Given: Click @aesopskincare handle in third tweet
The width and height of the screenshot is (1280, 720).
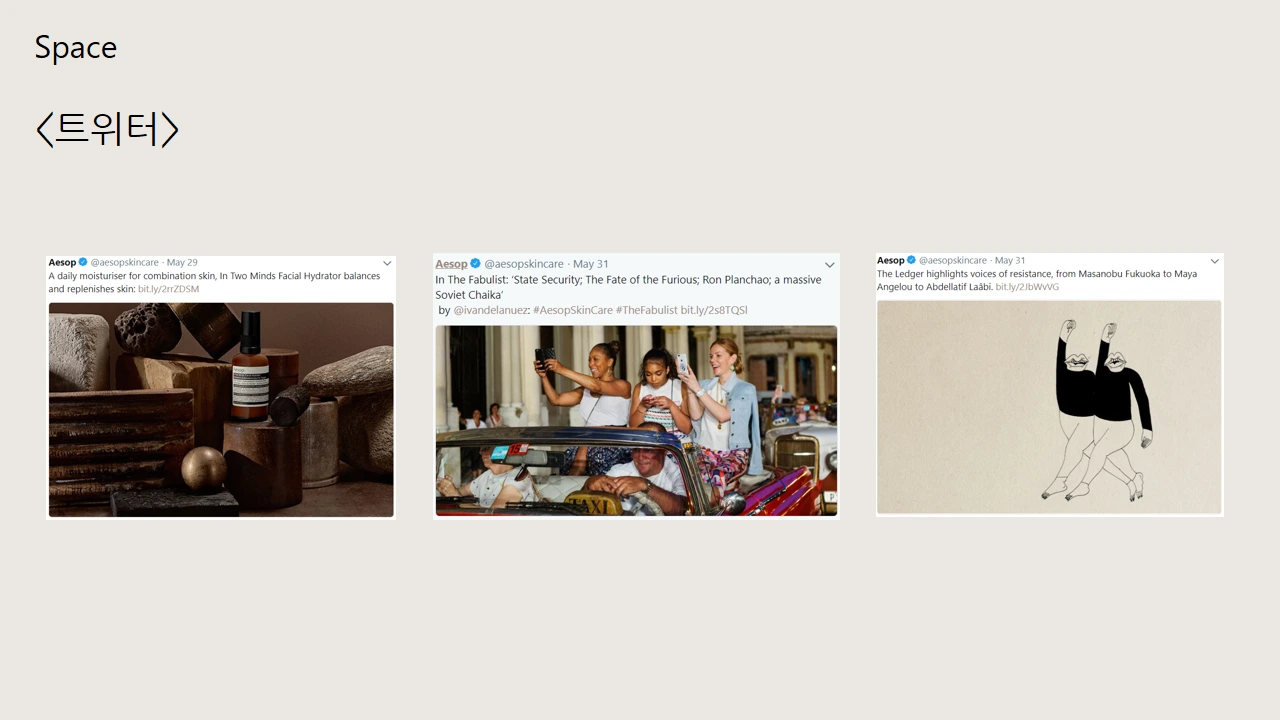Looking at the screenshot, I should coord(953,260).
